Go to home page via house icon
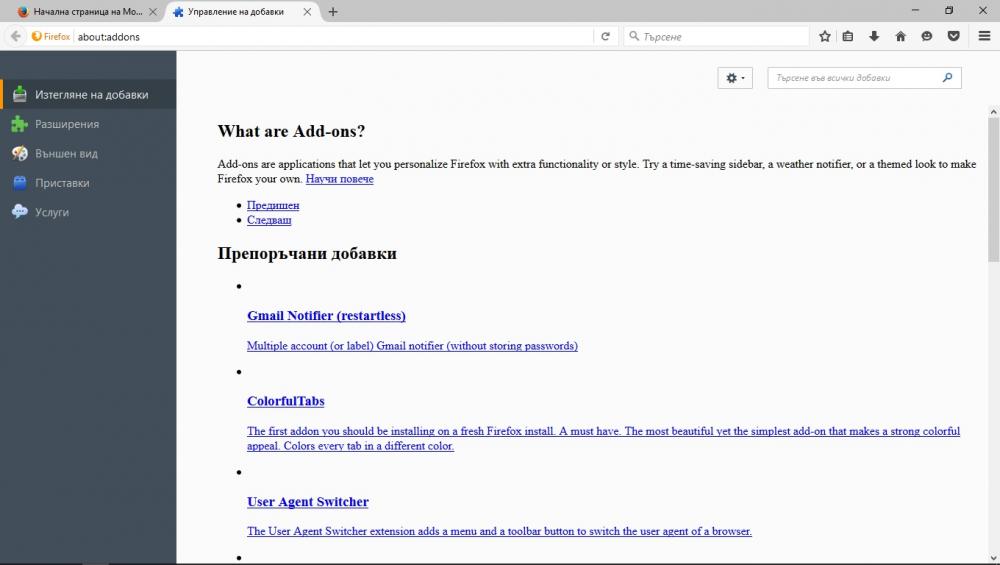Image resolution: width=1000 pixels, height=565 pixels. coord(901,36)
